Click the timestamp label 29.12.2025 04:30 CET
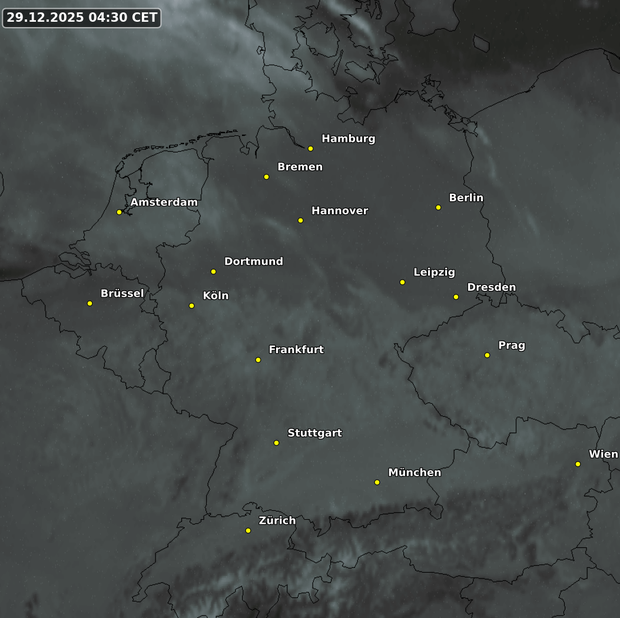The image size is (620, 618). 82,18
